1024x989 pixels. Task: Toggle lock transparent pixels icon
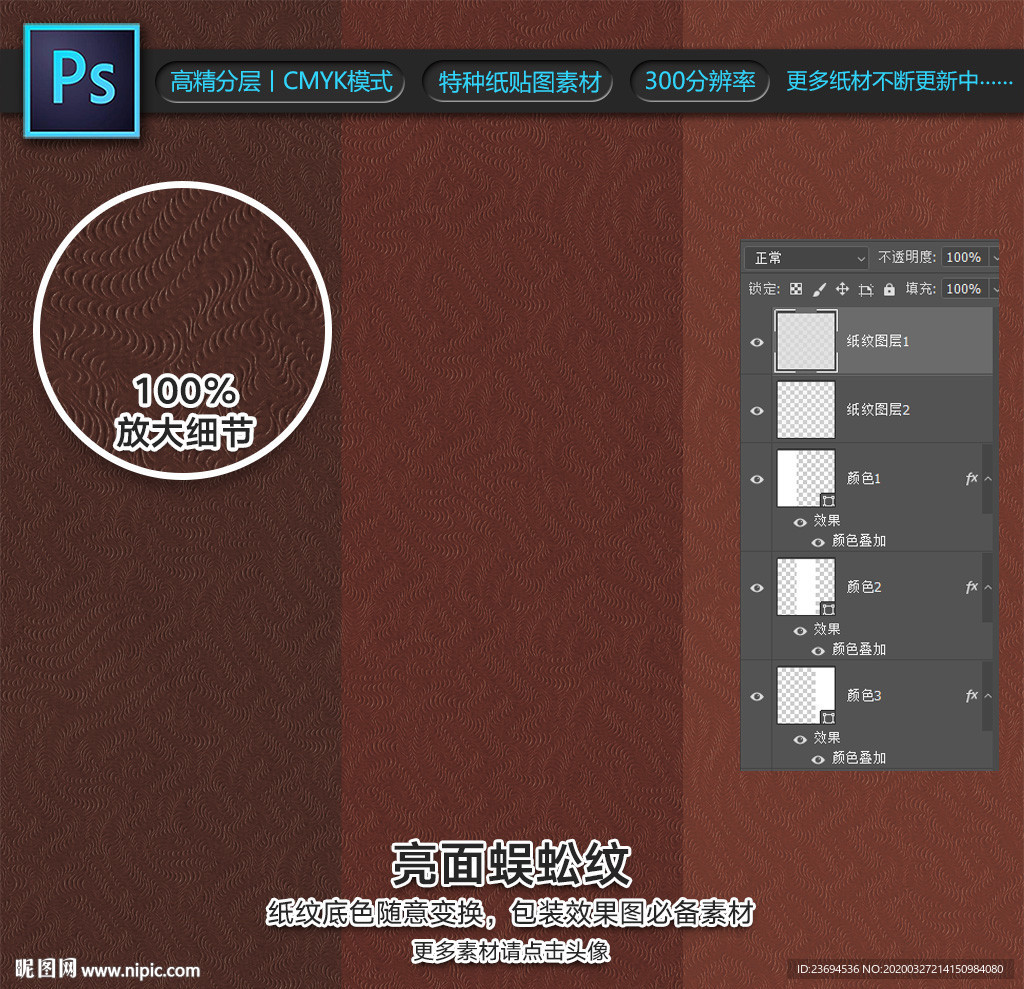(x=795, y=289)
